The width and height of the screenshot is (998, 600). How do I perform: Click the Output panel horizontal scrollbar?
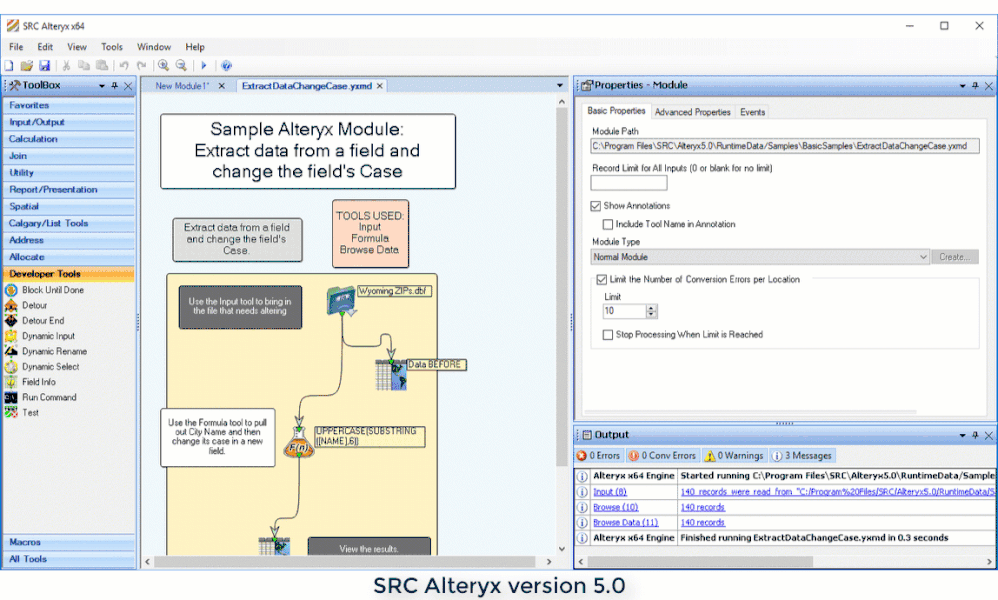tap(700, 562)
